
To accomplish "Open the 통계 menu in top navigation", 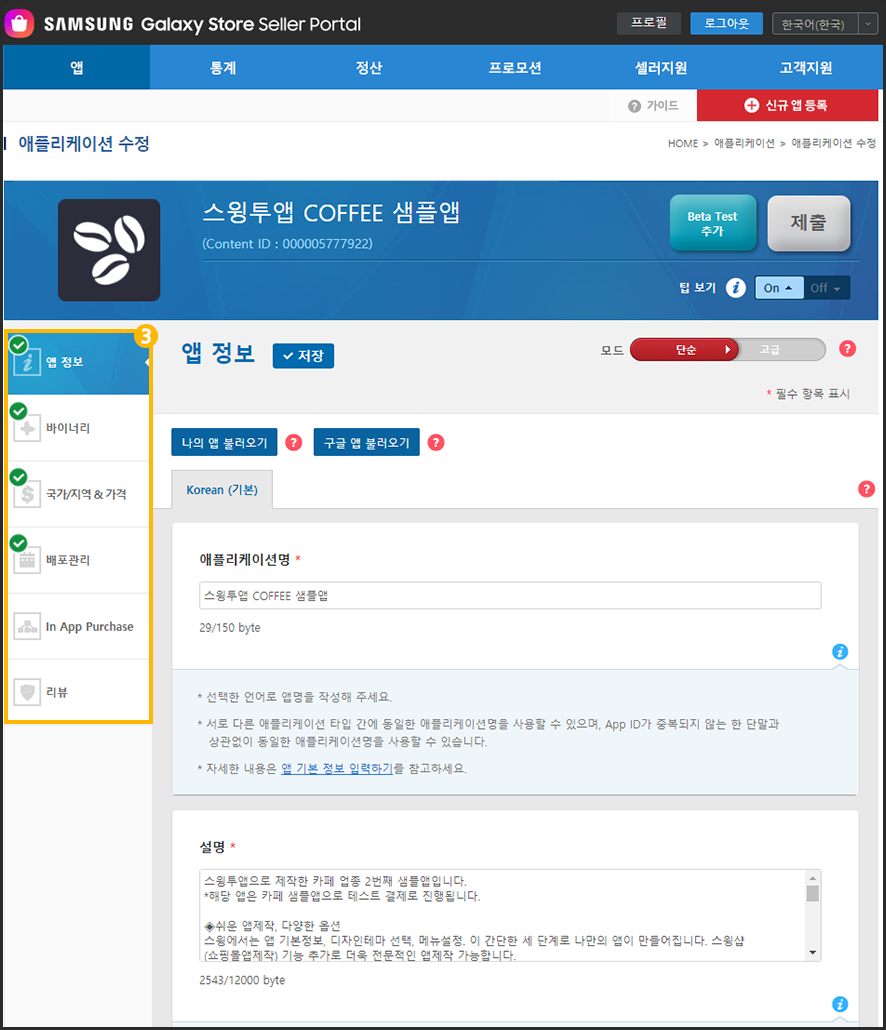I will [223, 68].
